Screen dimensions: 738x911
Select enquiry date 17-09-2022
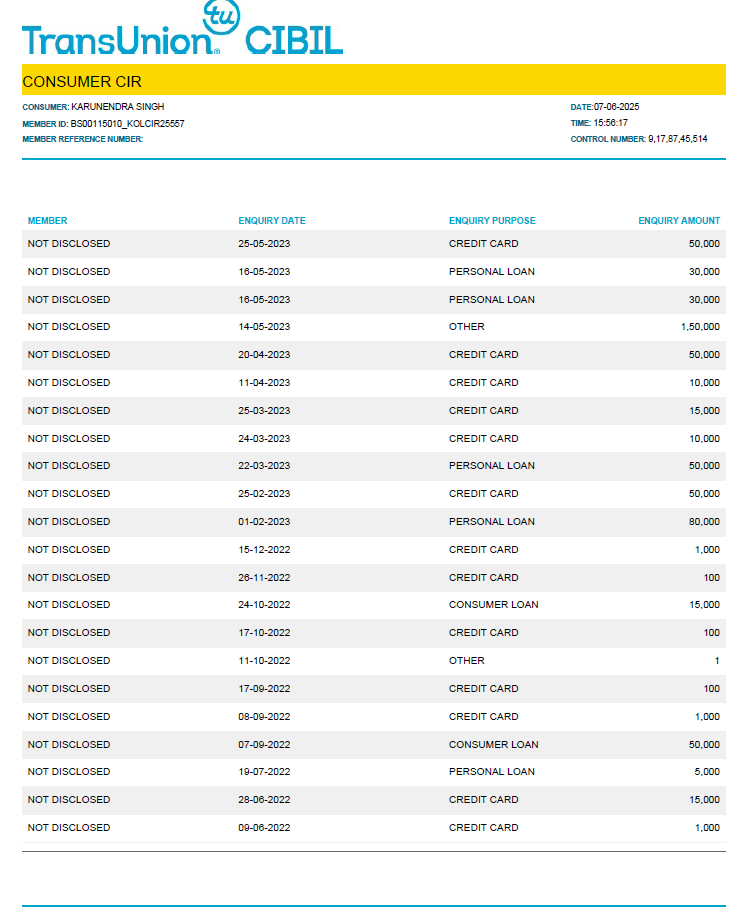pos(264,688)
